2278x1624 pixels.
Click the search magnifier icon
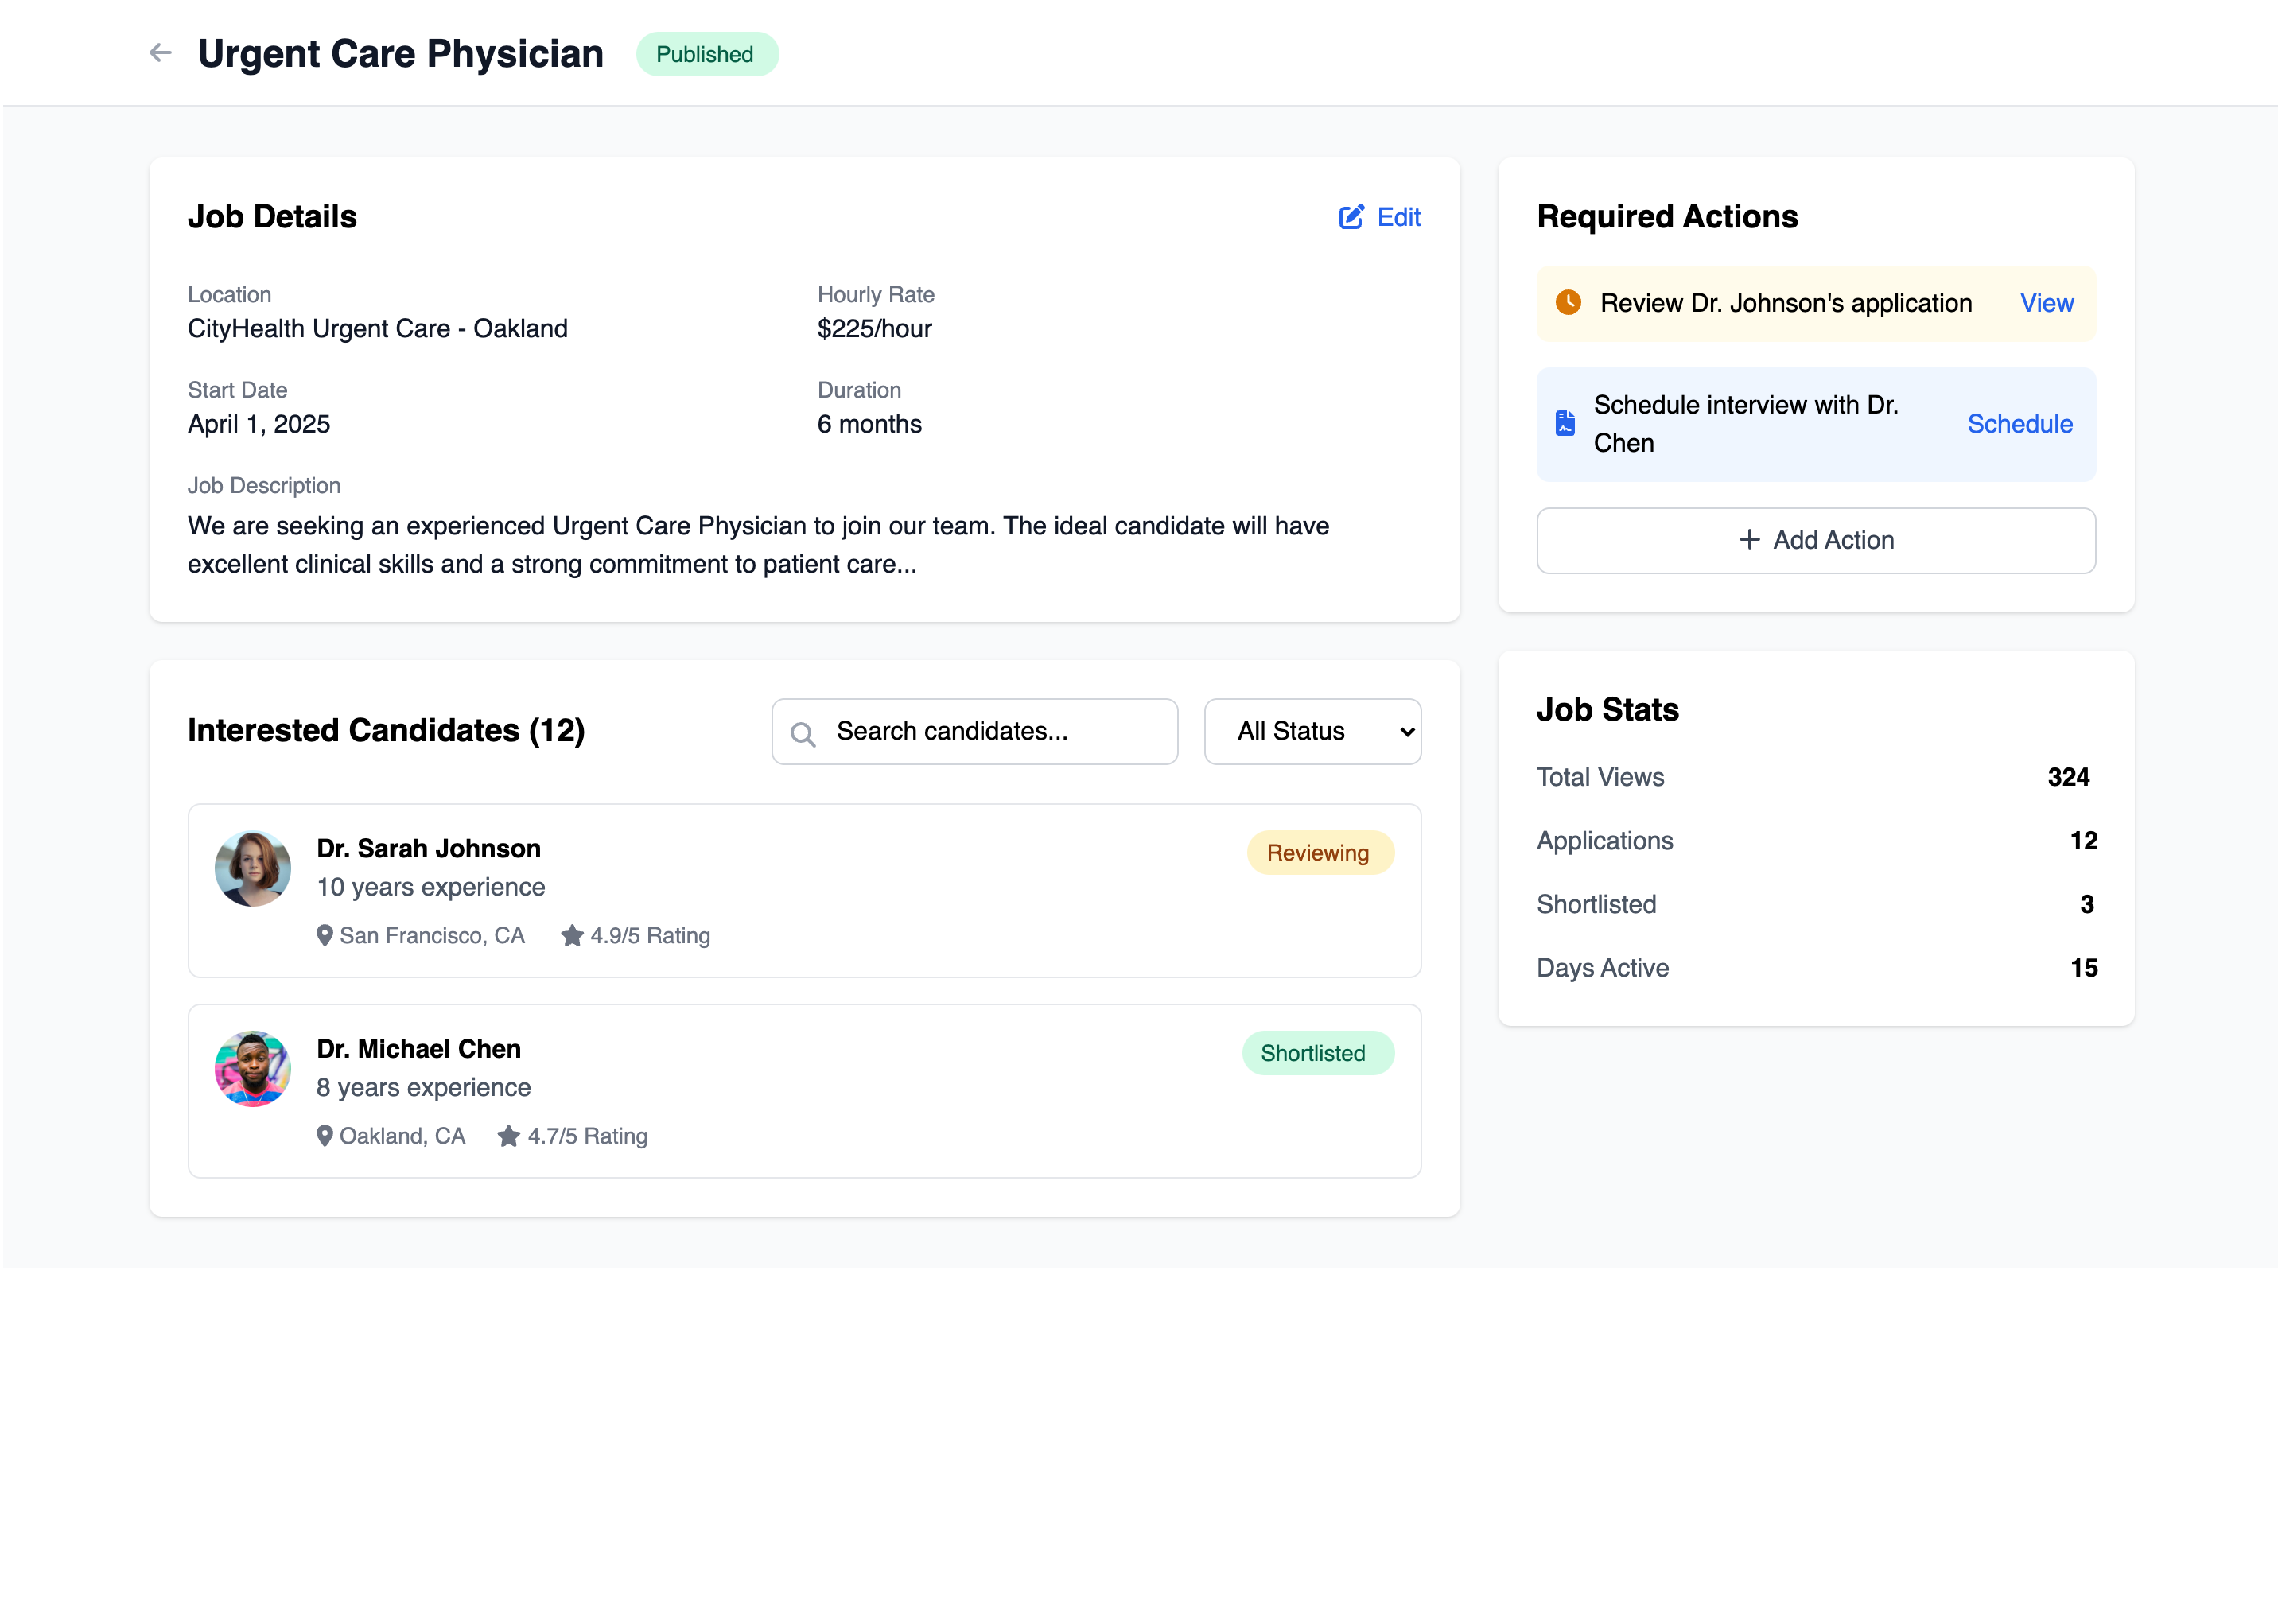pyautogui.click(x=802, y=734)
